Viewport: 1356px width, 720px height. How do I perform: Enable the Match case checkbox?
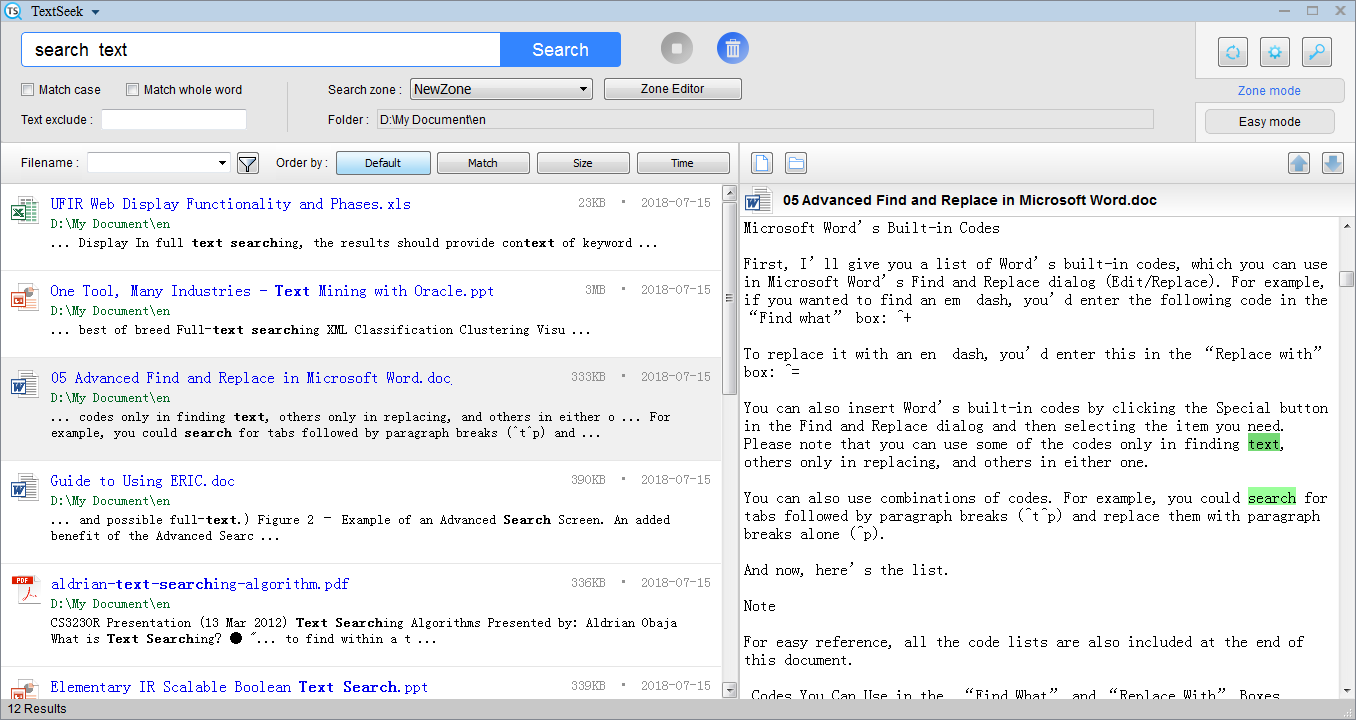tap(27, 89)
